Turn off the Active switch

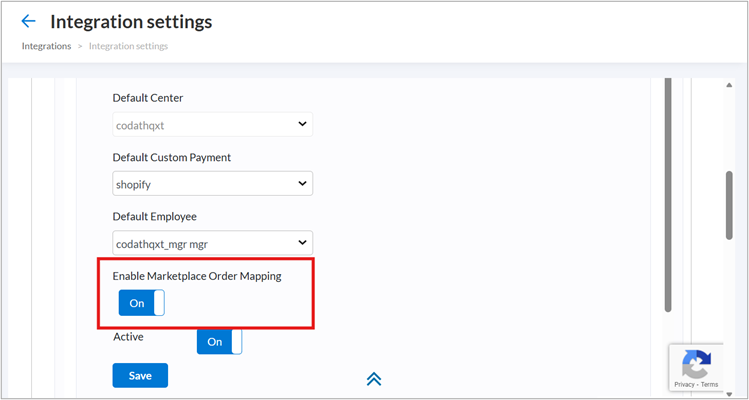point(219,341)
